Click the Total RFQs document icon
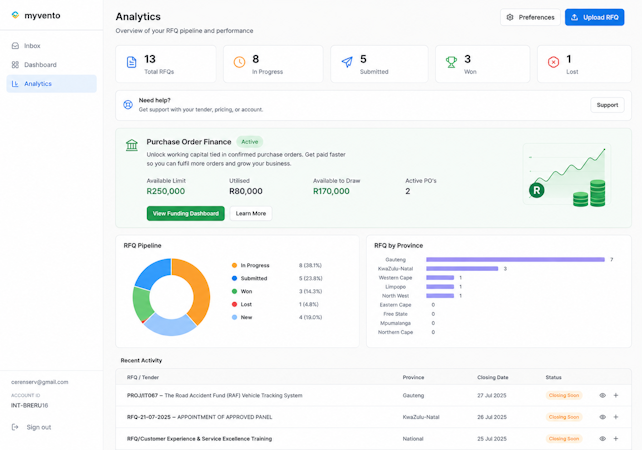The height and width of the screenshot is (450, 642). point(131,62)
